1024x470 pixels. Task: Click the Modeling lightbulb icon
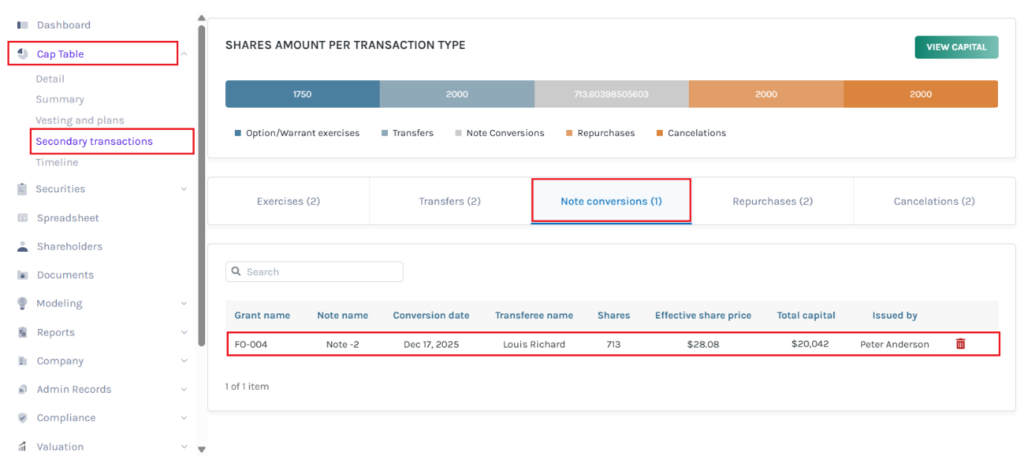click(22, 303)
